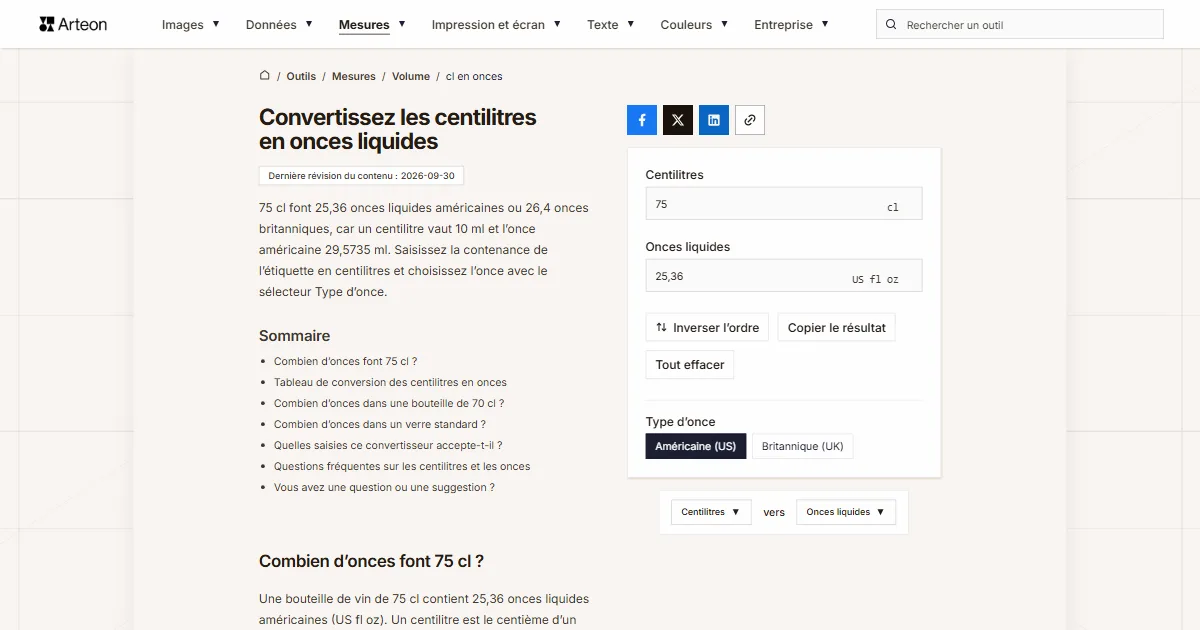Image resolution: width=1200 pixels, height=630 pixels.
Task: Focus the Centilitres input field
Action: (x=784, y=204)
